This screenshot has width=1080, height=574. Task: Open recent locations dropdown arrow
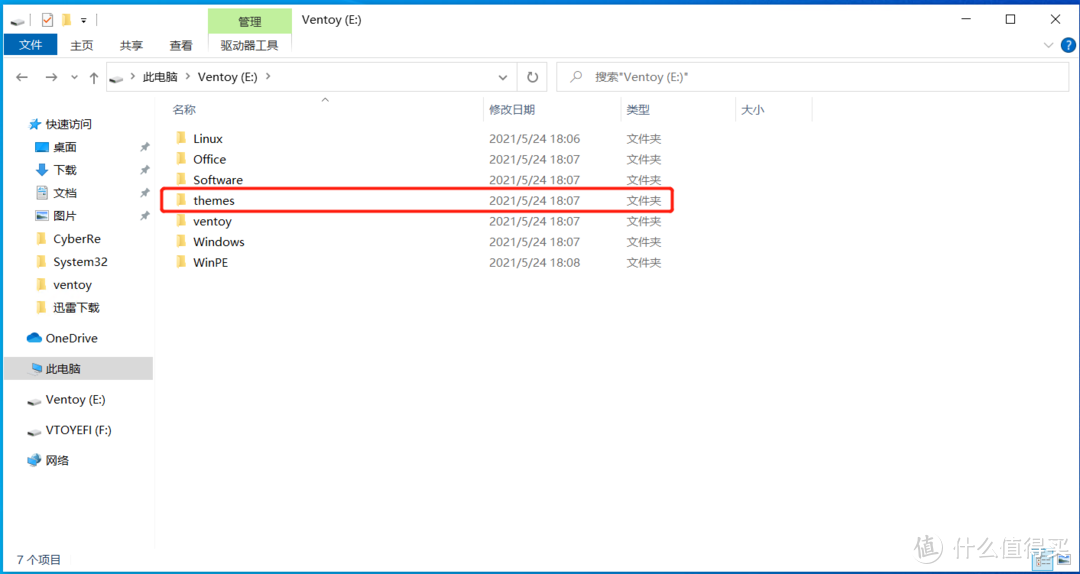click(74, 78)
